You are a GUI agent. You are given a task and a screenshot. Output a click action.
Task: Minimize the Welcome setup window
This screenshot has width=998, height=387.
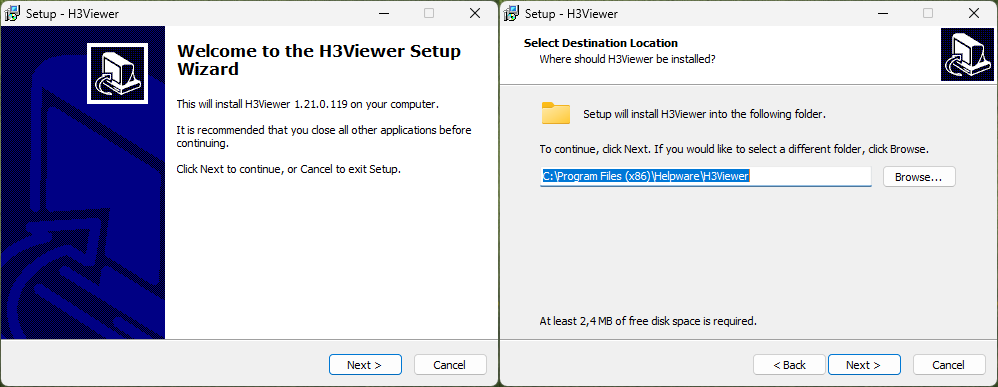(384, 13)
